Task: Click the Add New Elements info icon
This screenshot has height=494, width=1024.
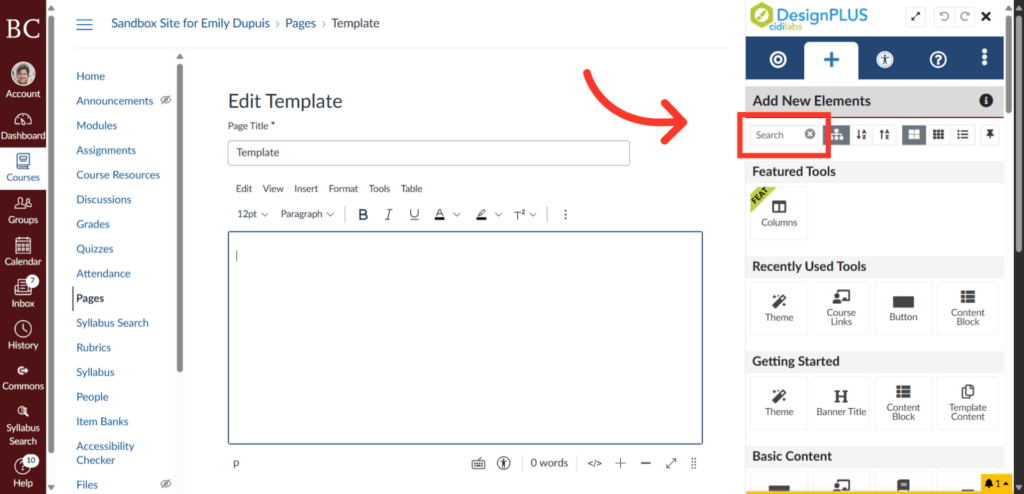Action: tap(986, 101)
